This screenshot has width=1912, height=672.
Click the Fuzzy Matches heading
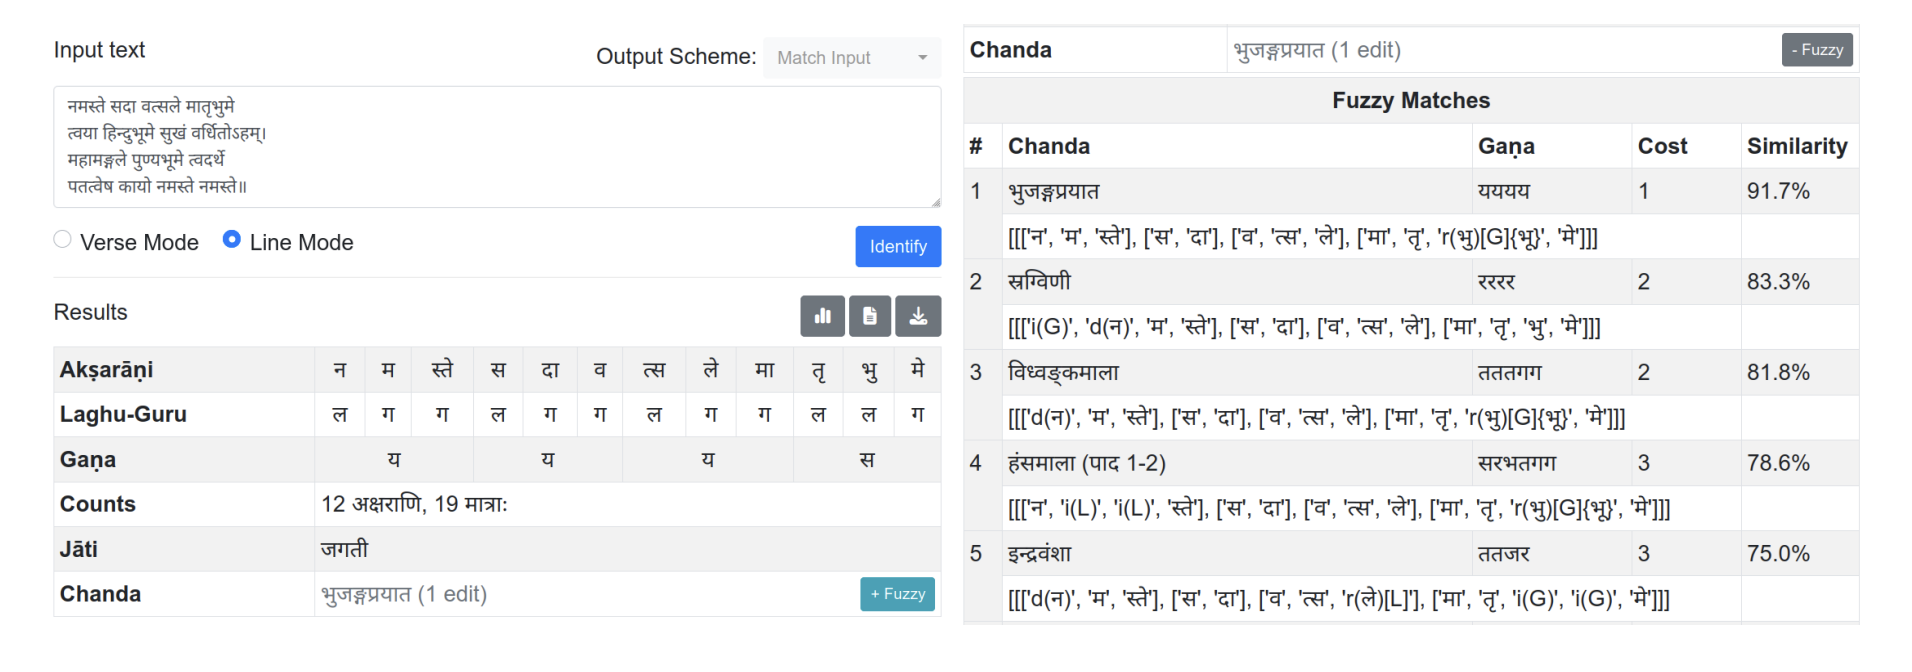coord(1410,100)
